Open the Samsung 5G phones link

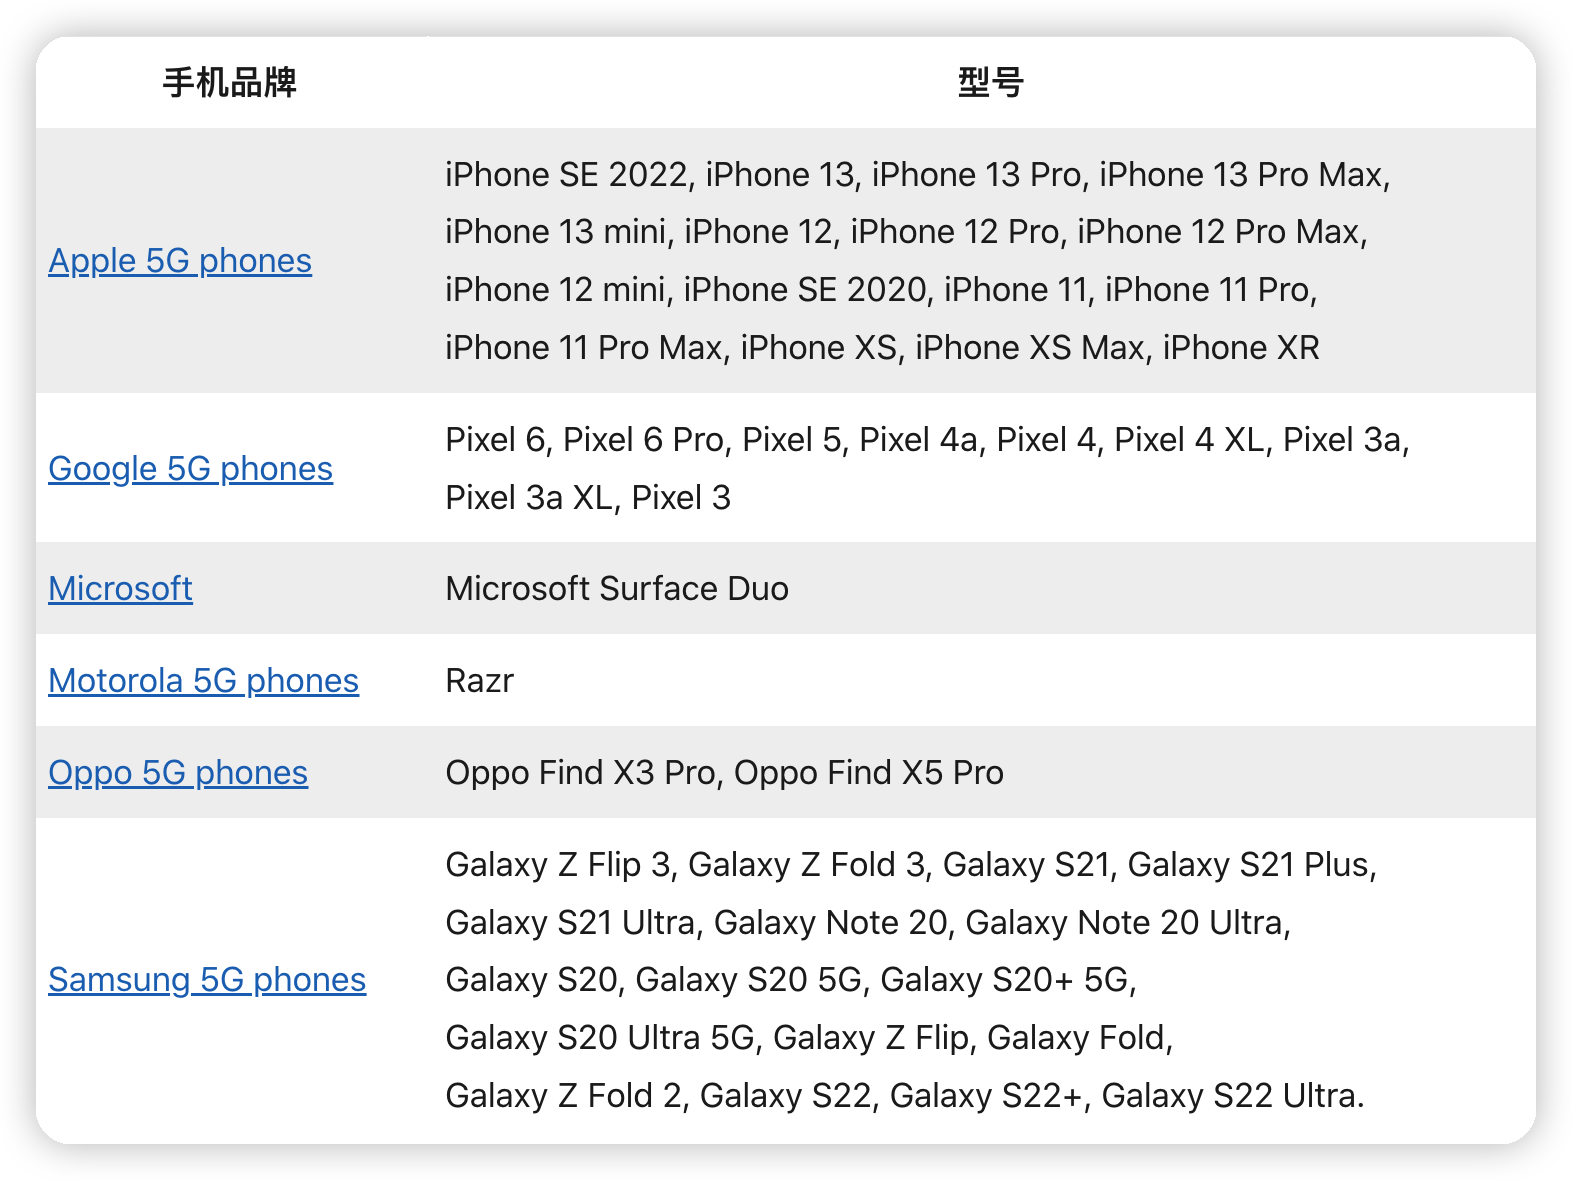click(x=207, y=980)
